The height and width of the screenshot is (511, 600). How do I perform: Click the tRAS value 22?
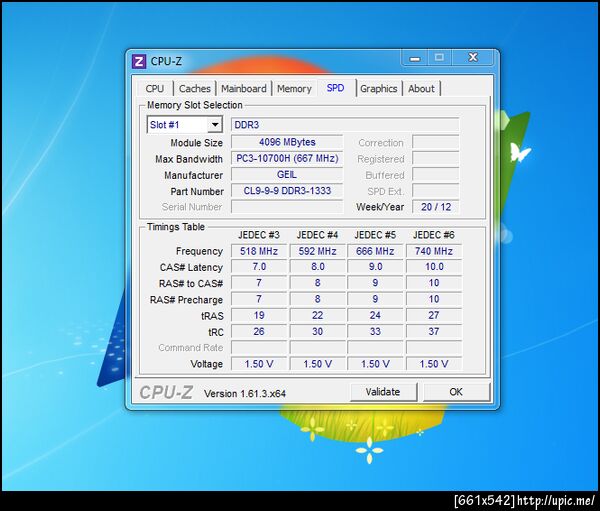[317, 315]
